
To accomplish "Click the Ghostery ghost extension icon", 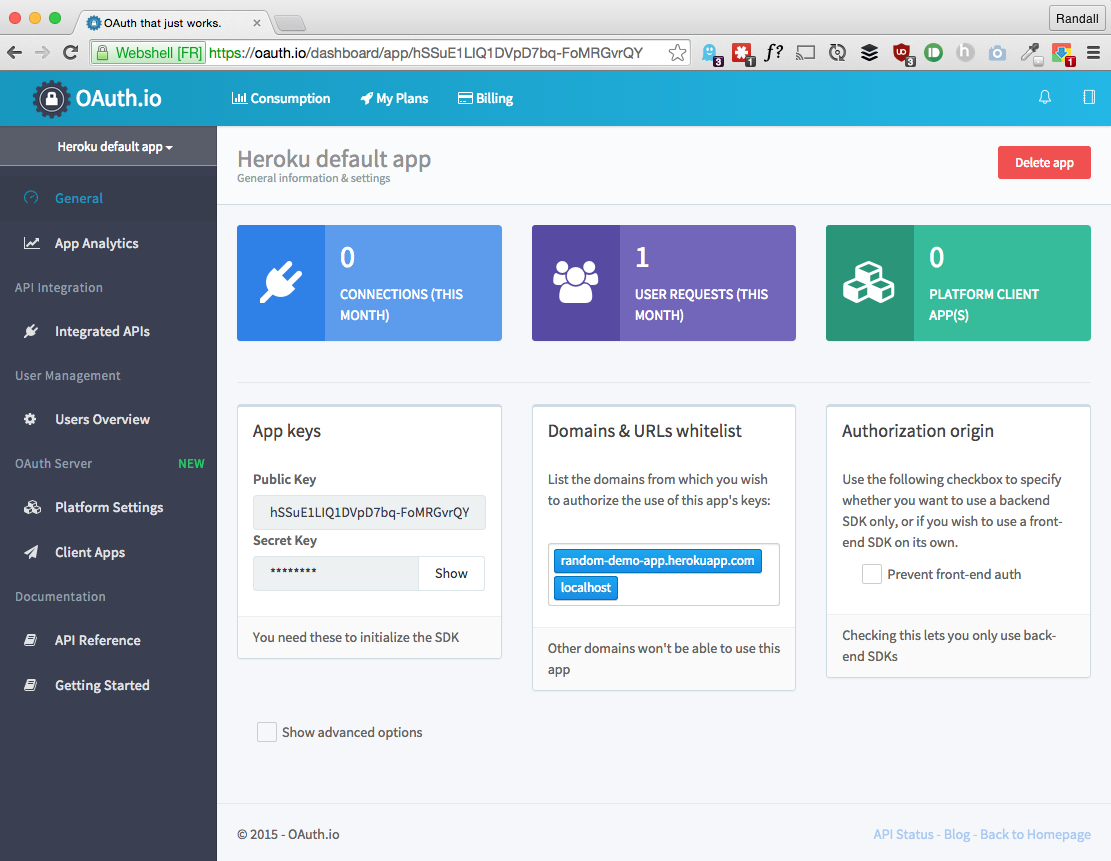I will click(711, 53).
